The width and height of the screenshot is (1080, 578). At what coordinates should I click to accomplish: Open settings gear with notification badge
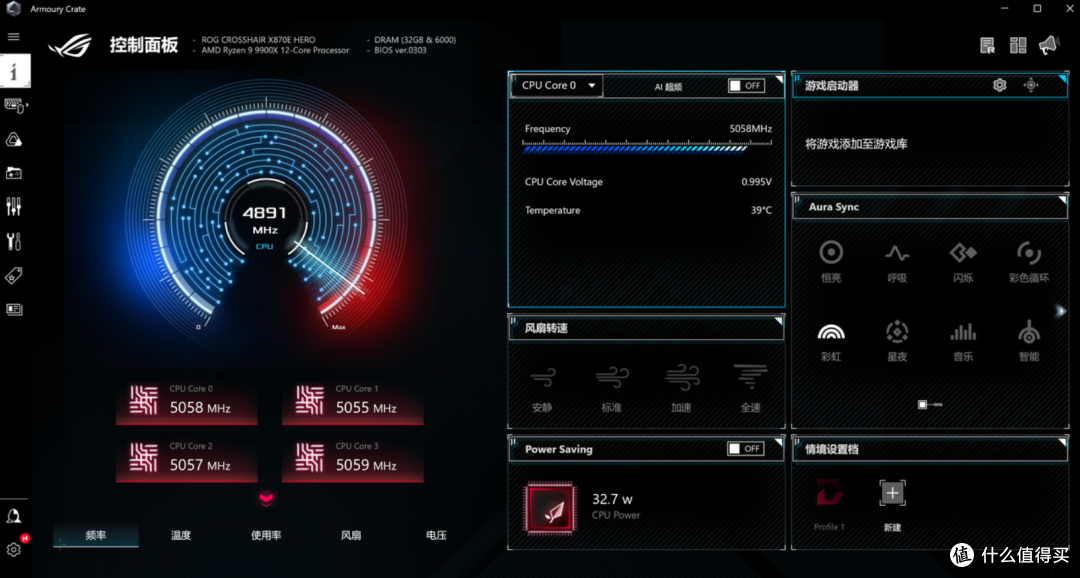tap(14, 549)
